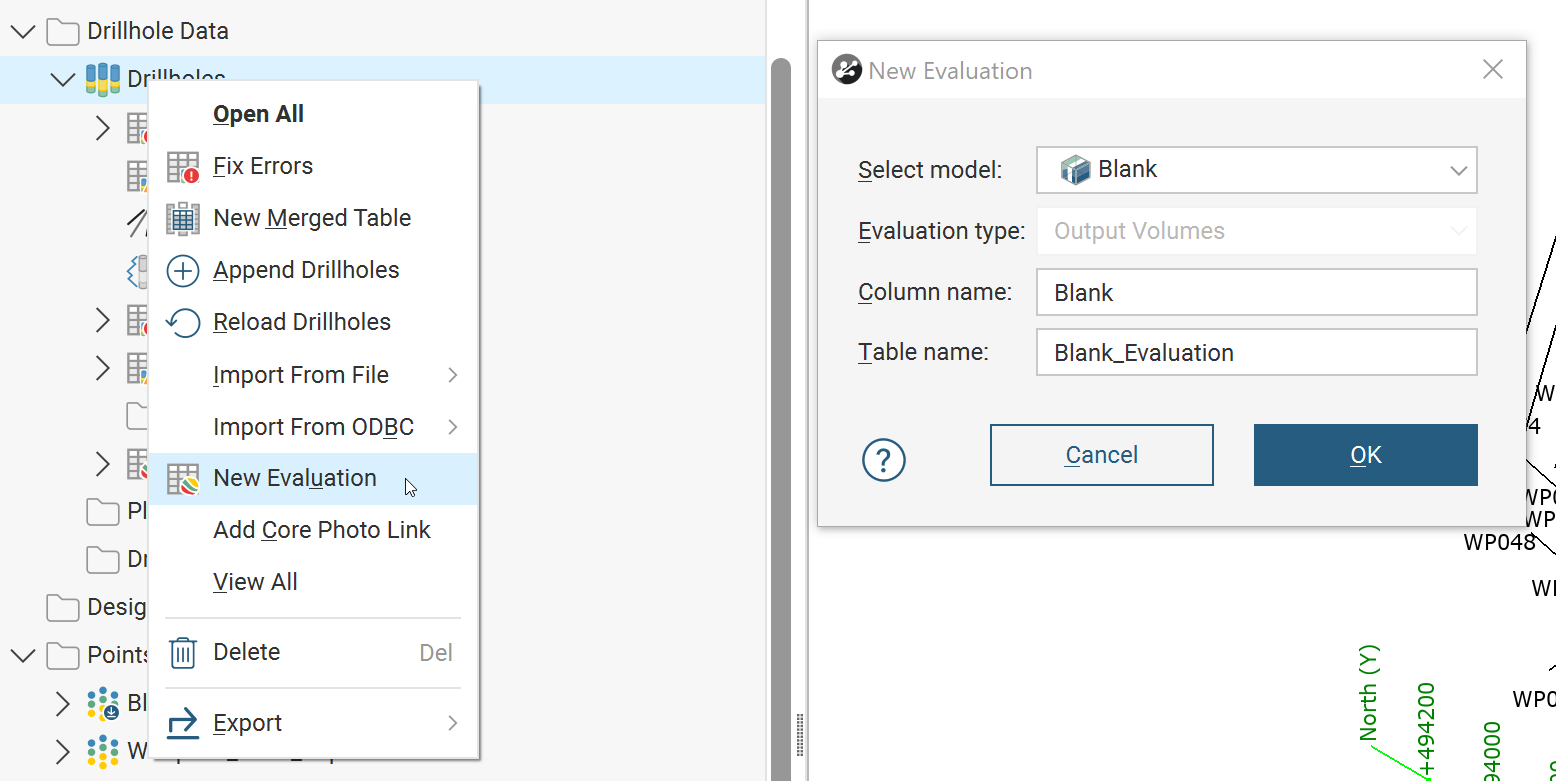Click the Reload Drillholes refresh icon
This screenshot has height=781, width=1556.
(x=183, y=323)
